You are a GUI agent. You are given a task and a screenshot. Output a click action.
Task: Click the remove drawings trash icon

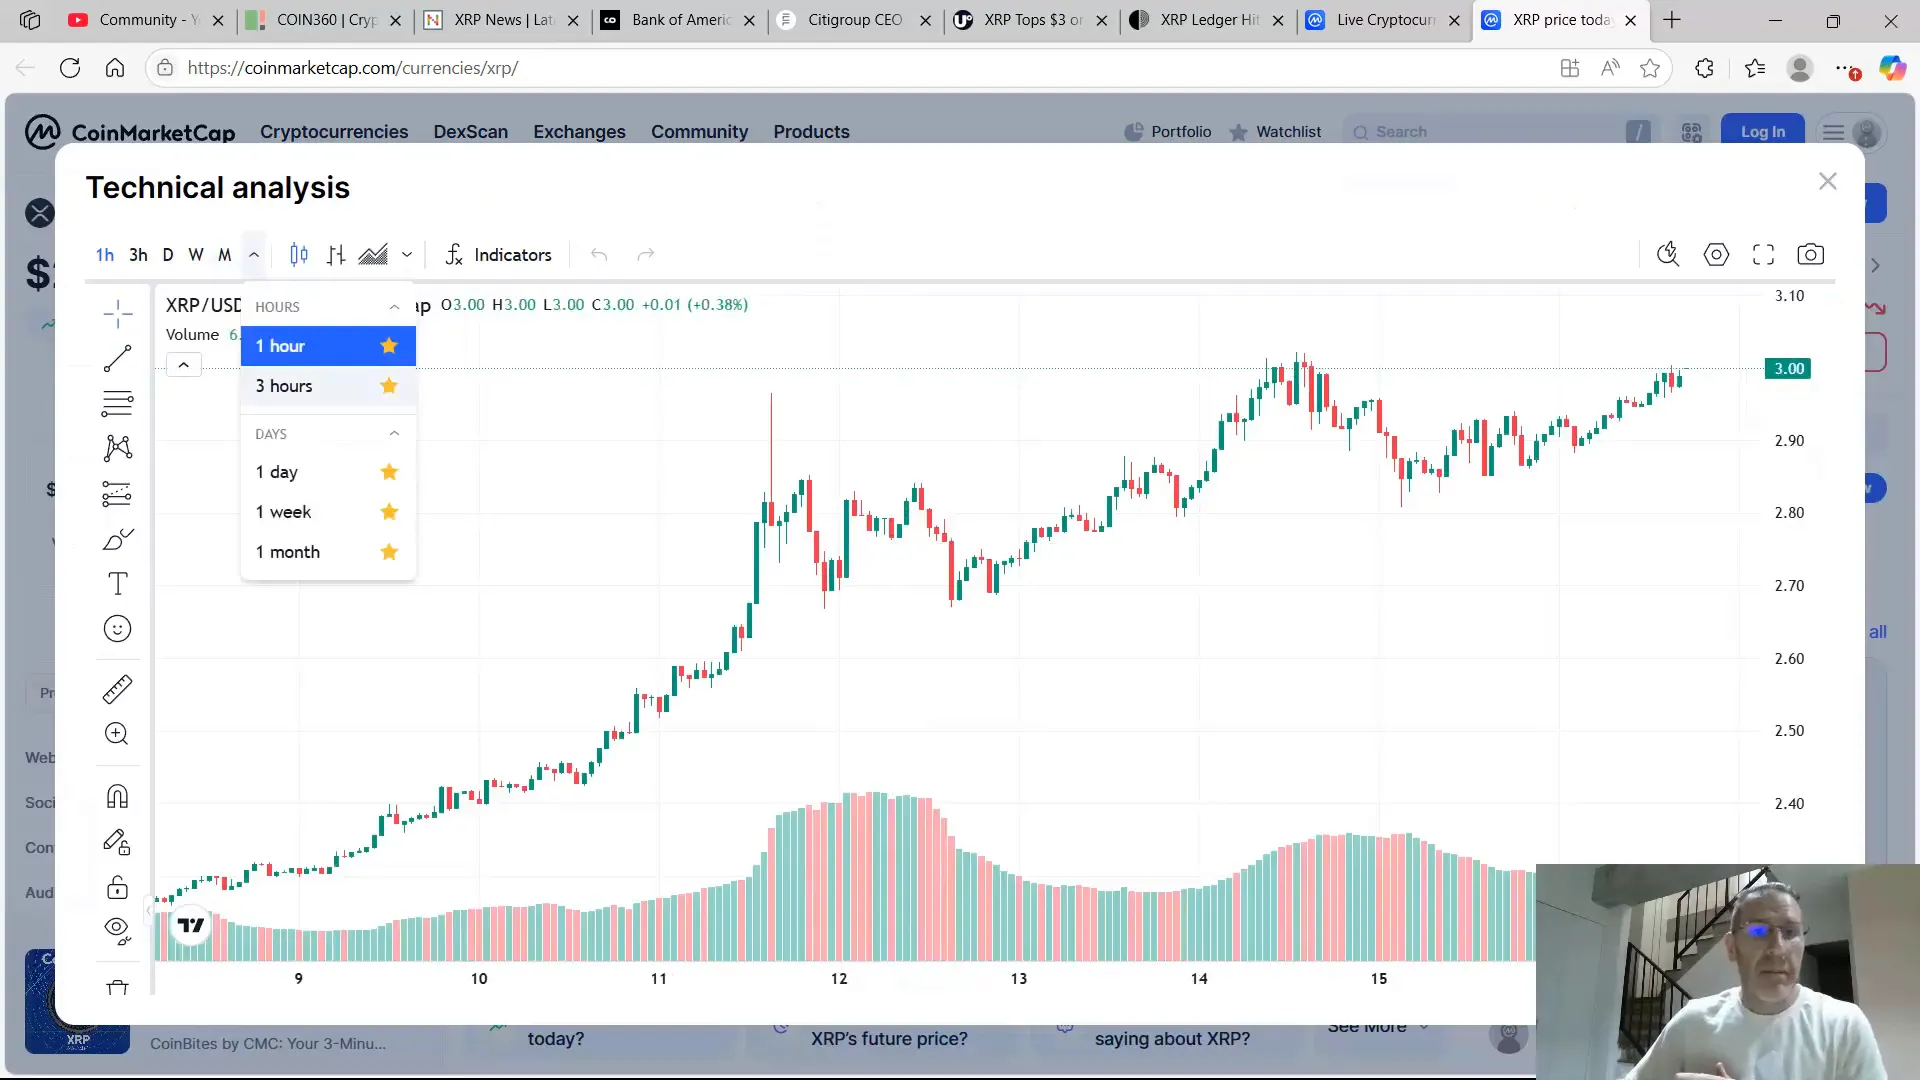[117, 987]
